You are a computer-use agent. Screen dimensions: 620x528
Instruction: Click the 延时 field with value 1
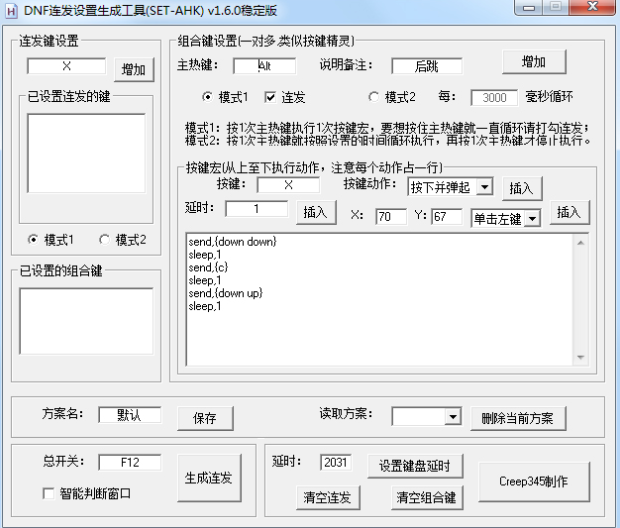point(257,208)
